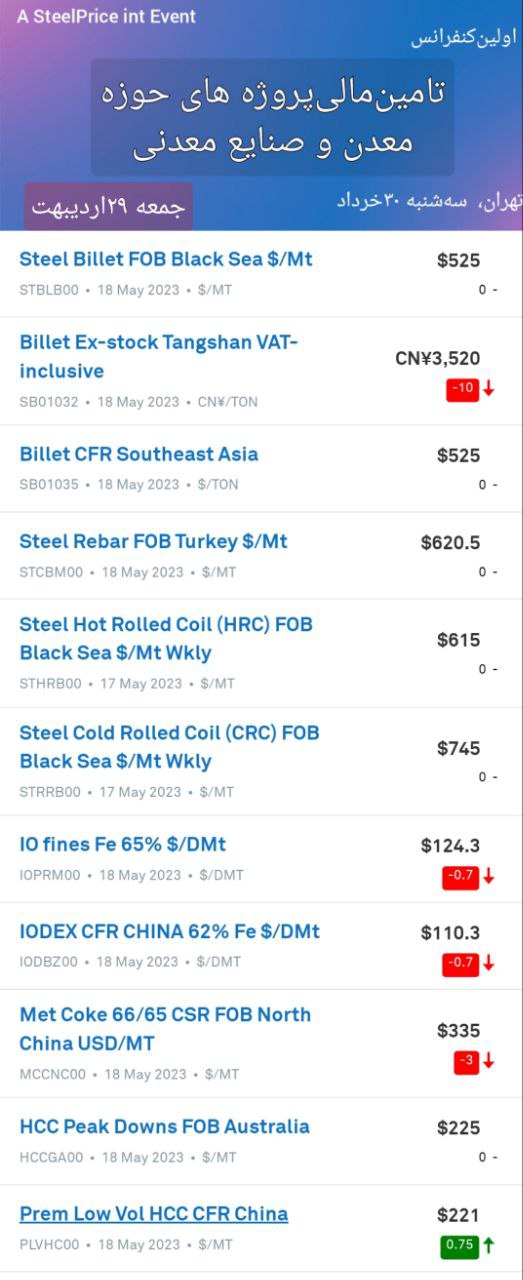Click green up arrow beside Prem Low Vol
The height and width of the screenshot is (1280, 523).
489,1246
